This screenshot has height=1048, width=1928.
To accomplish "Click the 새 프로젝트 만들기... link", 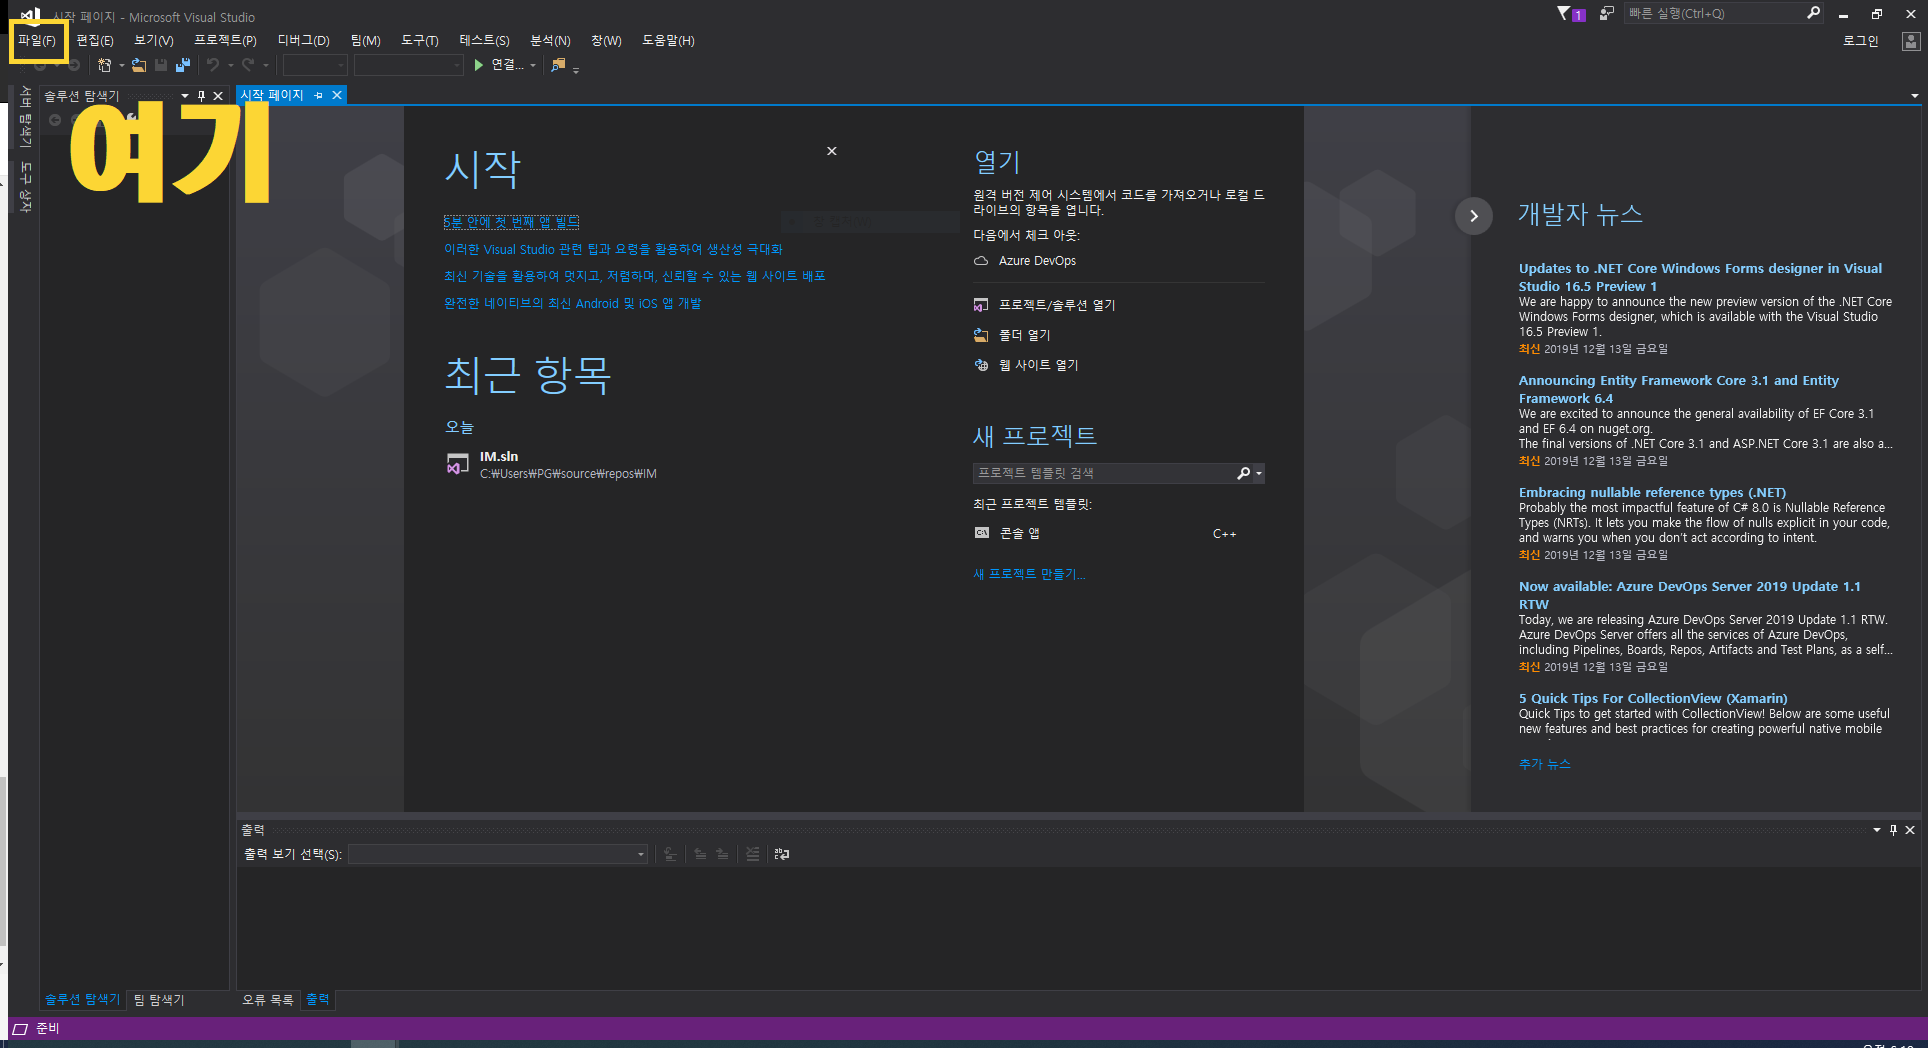I will click(1029, 574).
